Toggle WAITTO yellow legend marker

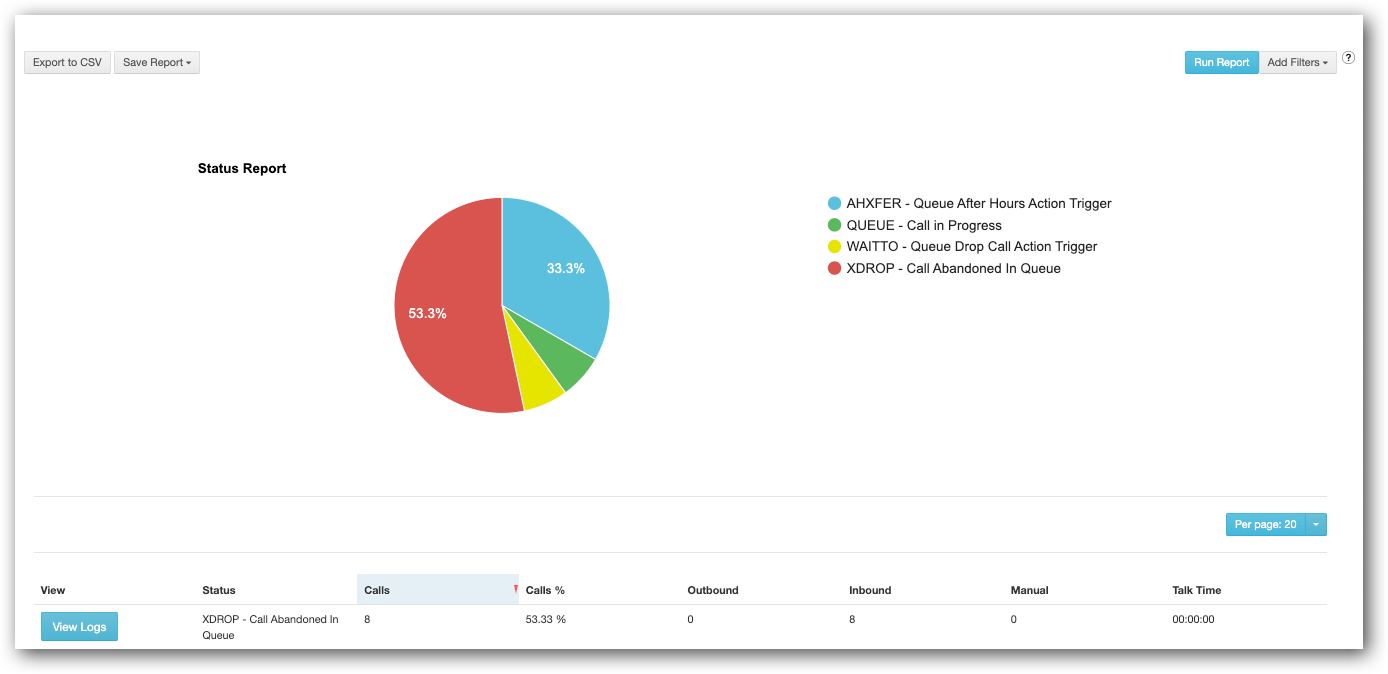pos(834,246)
